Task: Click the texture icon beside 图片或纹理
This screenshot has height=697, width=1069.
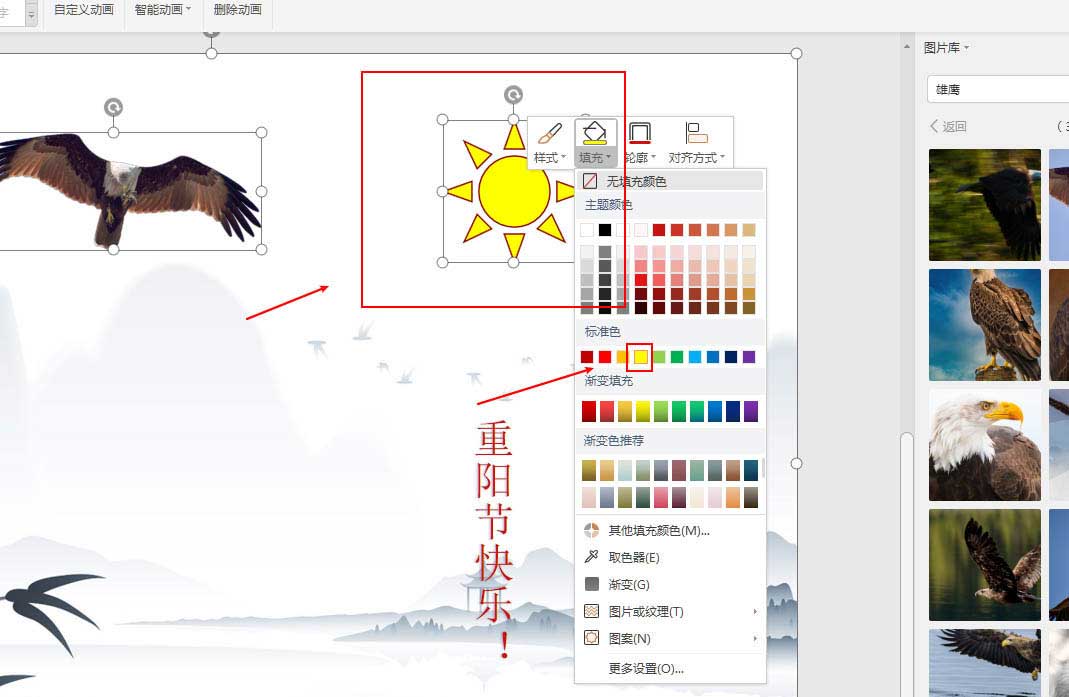Action: point(592,611)
